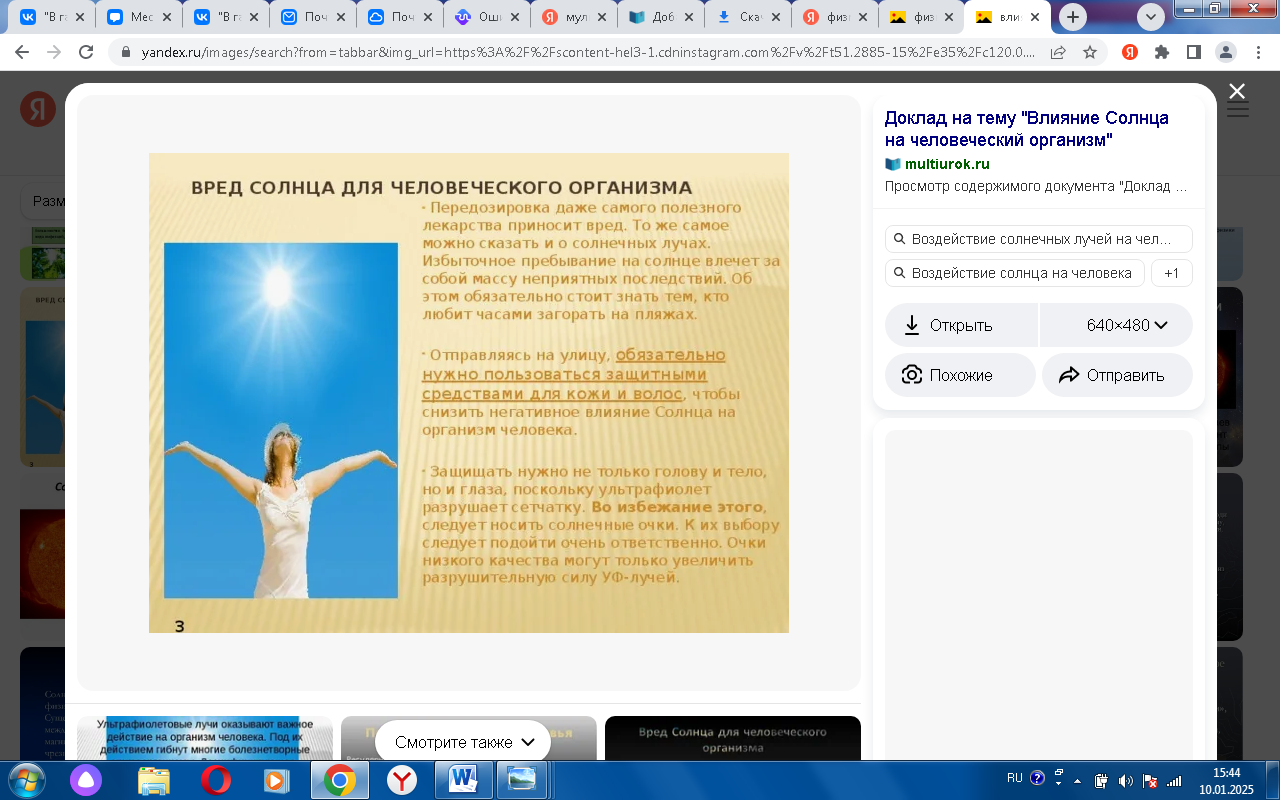Screen dimensions: 1280x800
Task: Open the multiurok.ru source link
Action: click(x=947, y=164)
